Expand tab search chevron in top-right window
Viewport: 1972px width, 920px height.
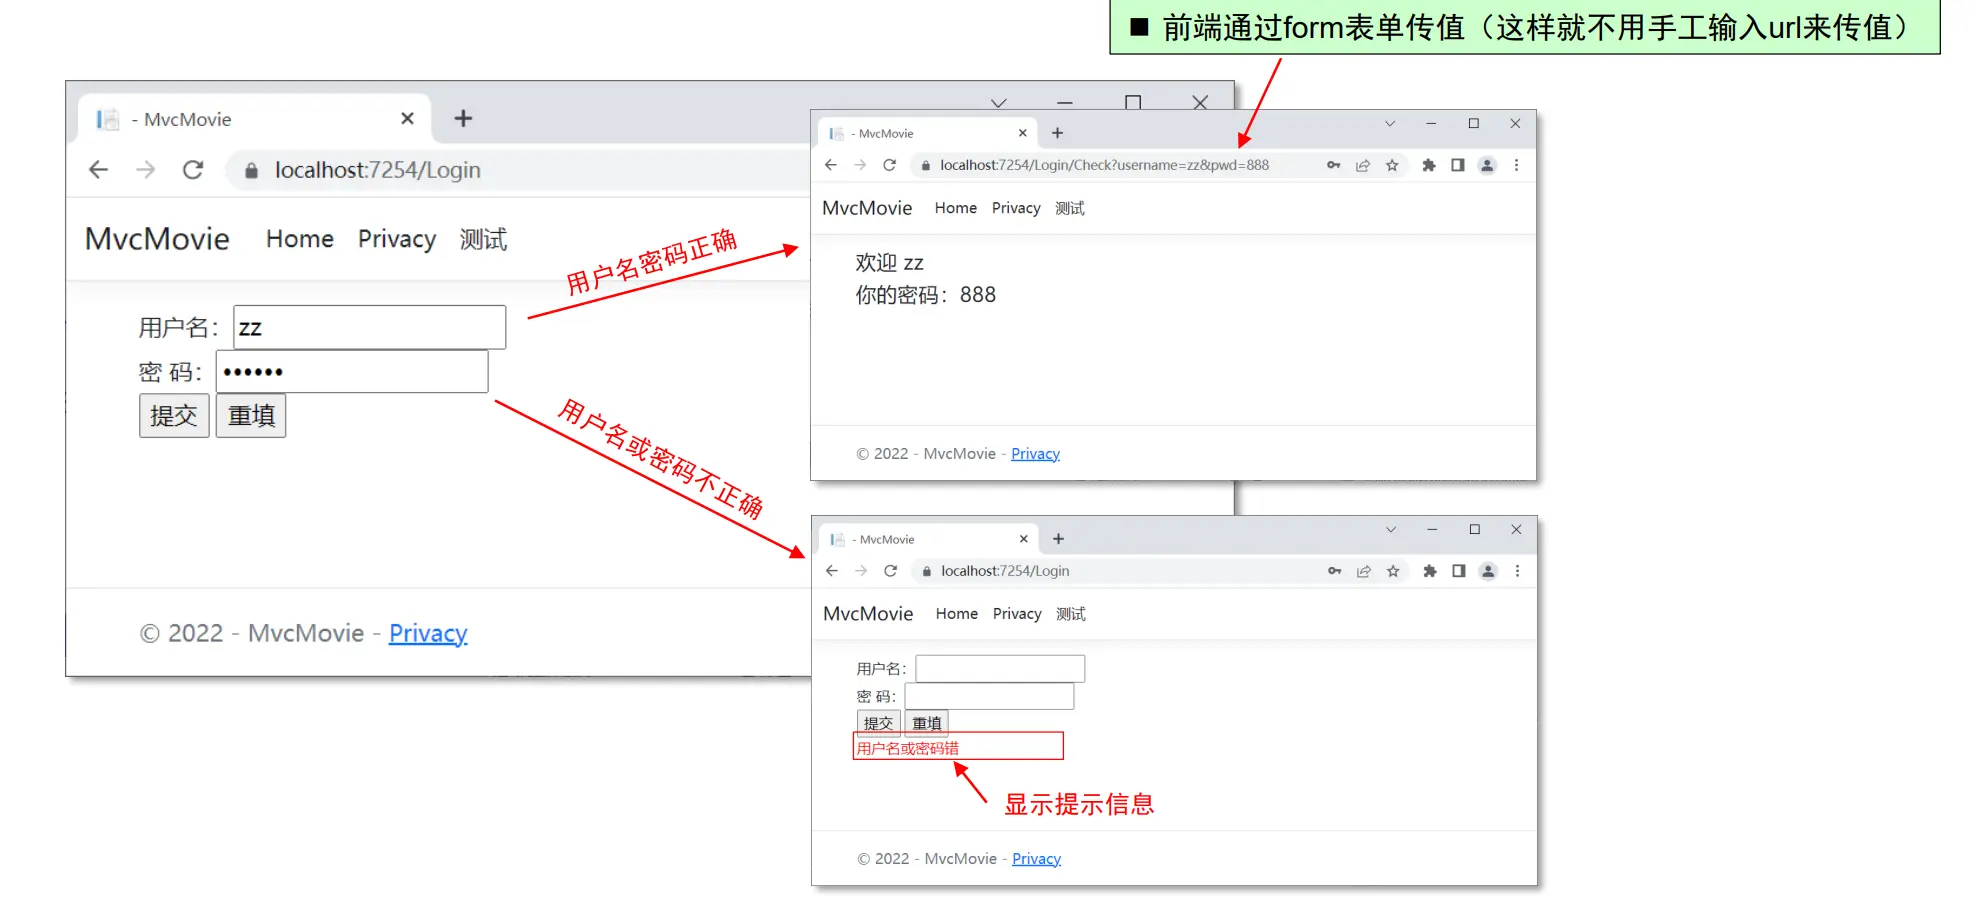click(1389, 124)
